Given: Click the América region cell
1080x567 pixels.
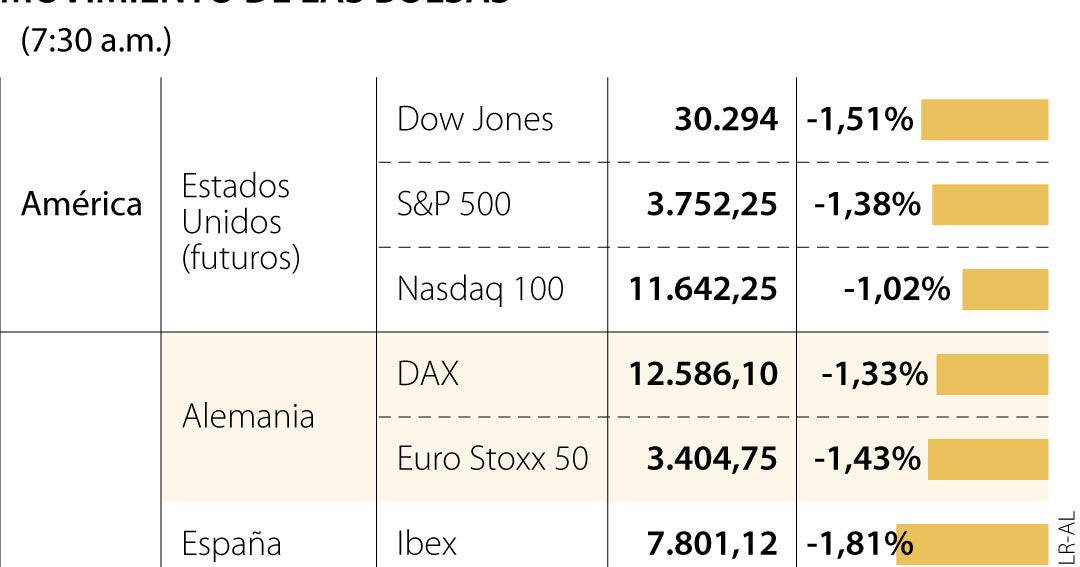Looking at the screenshot, I should point(81,204).
